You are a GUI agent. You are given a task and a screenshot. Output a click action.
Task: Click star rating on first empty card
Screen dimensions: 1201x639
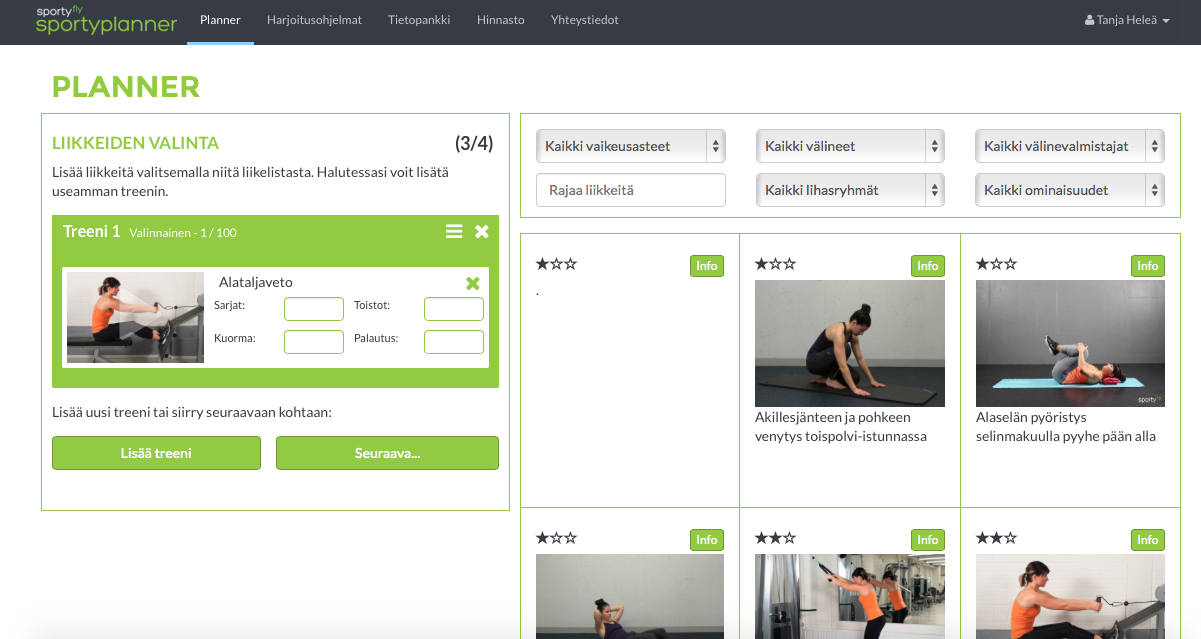556,265
